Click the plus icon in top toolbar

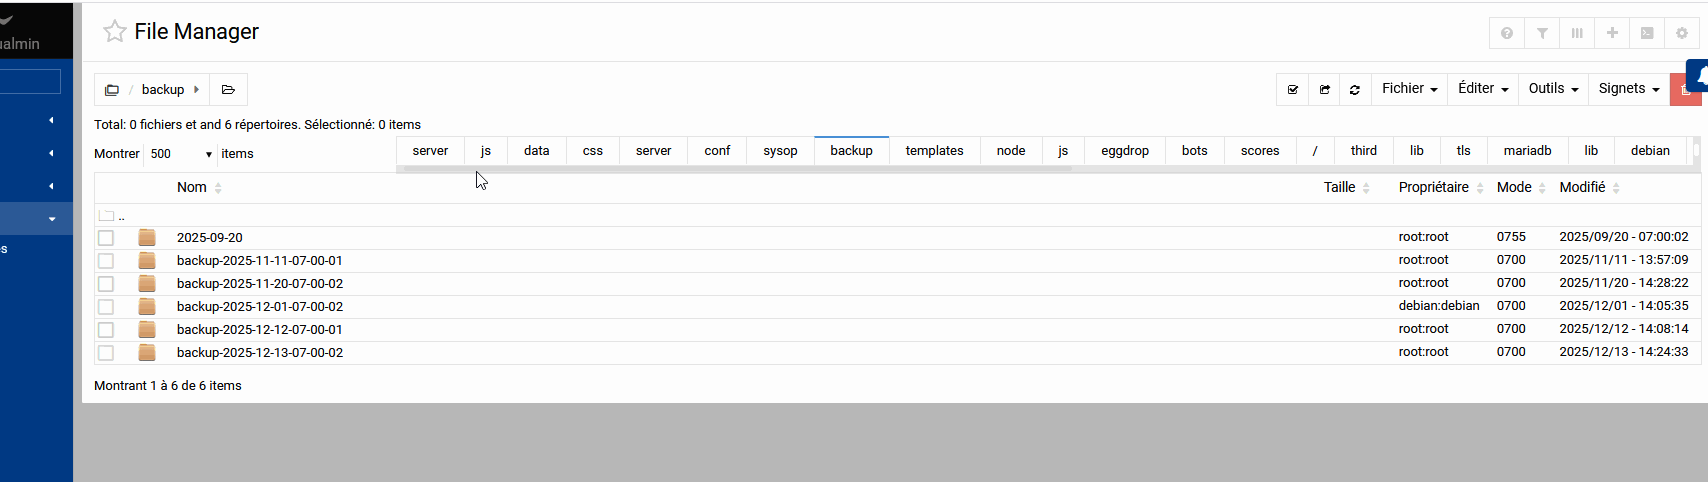[1612, 33]
